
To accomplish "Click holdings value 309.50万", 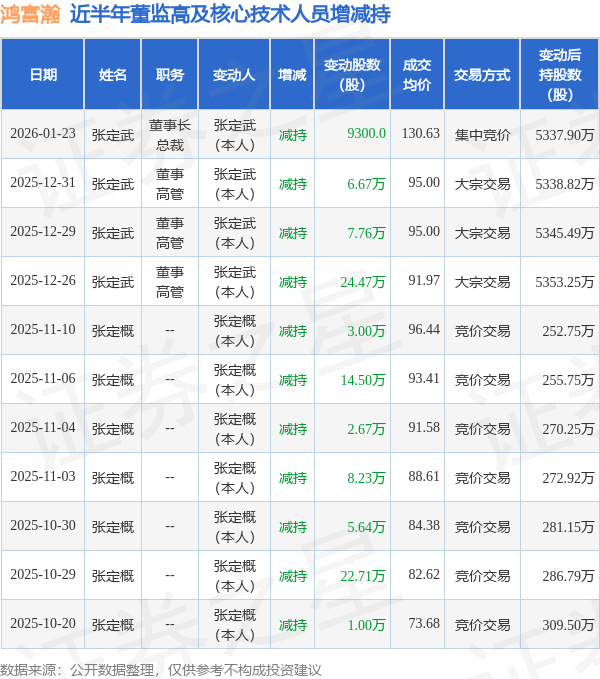I will point(568,624).
